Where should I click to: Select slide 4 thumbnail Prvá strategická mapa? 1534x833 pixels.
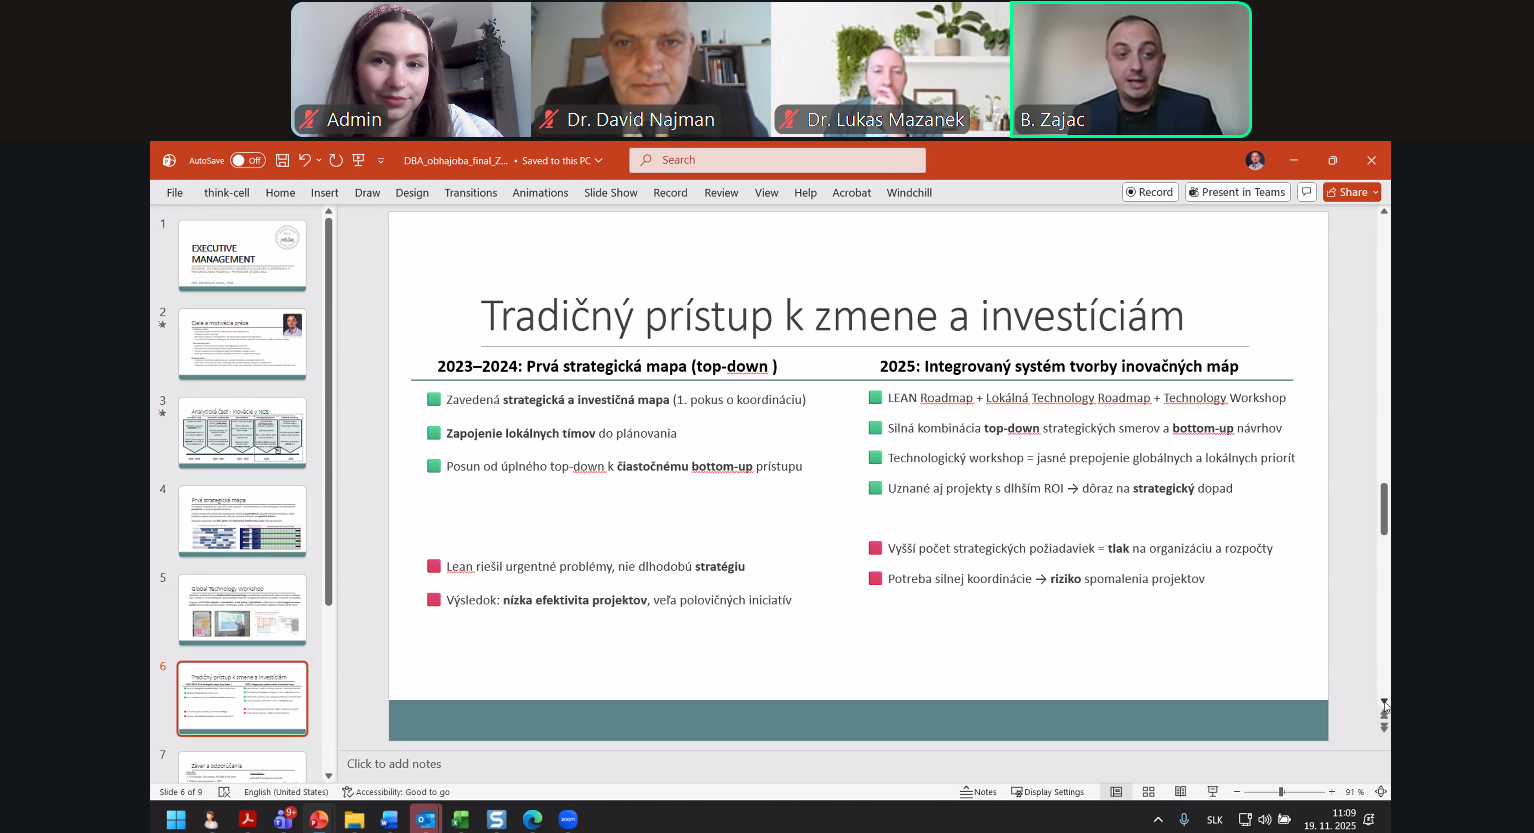(x=242, y=521)
